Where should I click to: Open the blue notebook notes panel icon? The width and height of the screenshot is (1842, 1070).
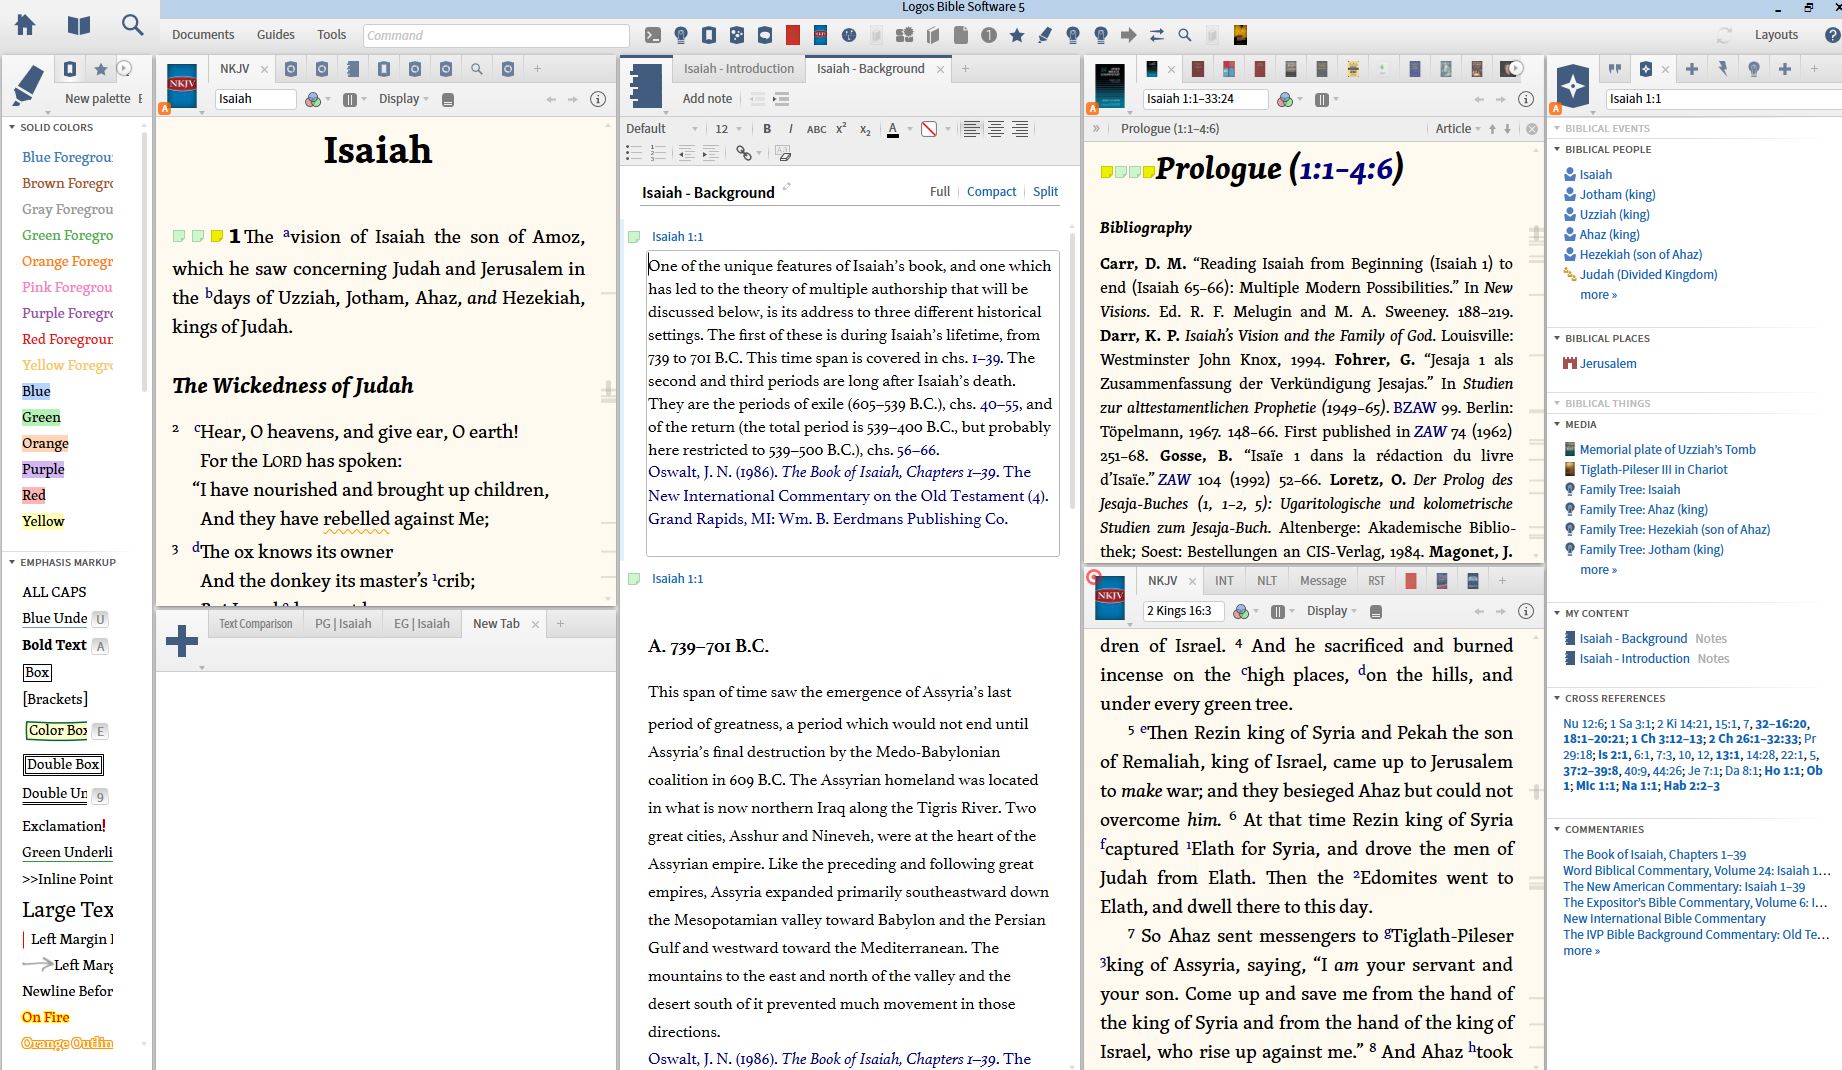tap(646, 85)
